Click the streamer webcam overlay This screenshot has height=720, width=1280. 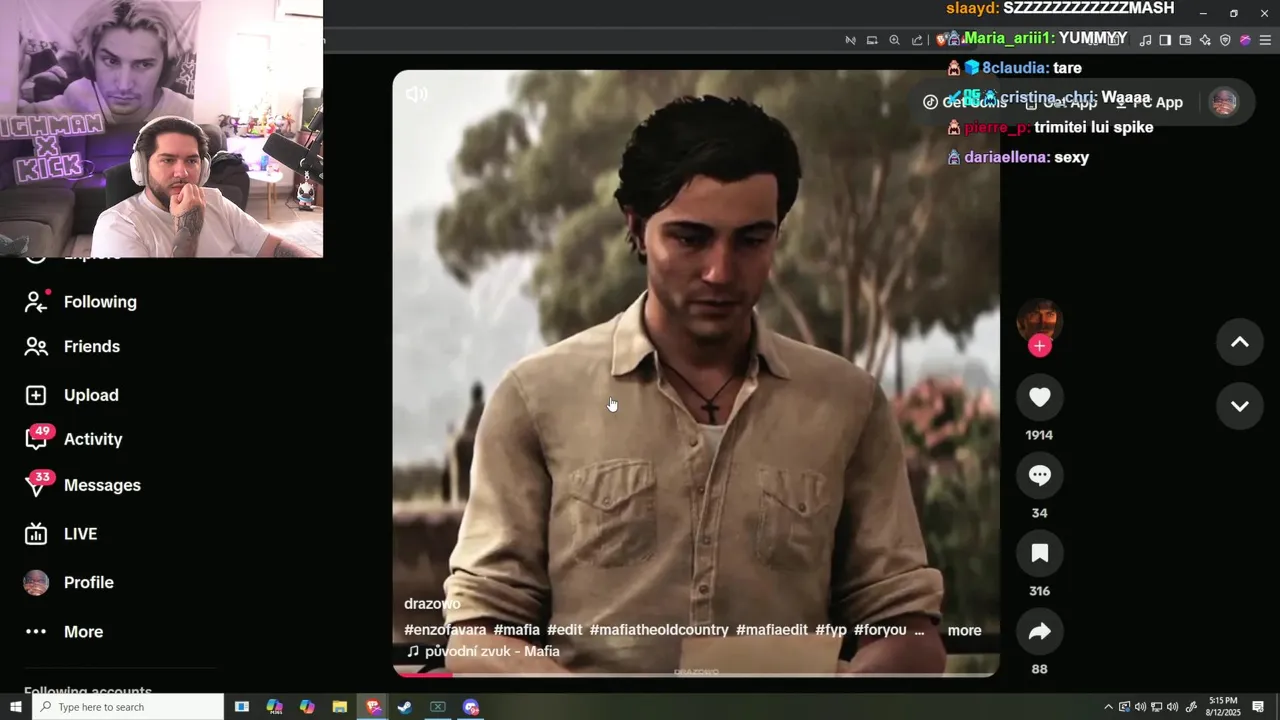161,129
